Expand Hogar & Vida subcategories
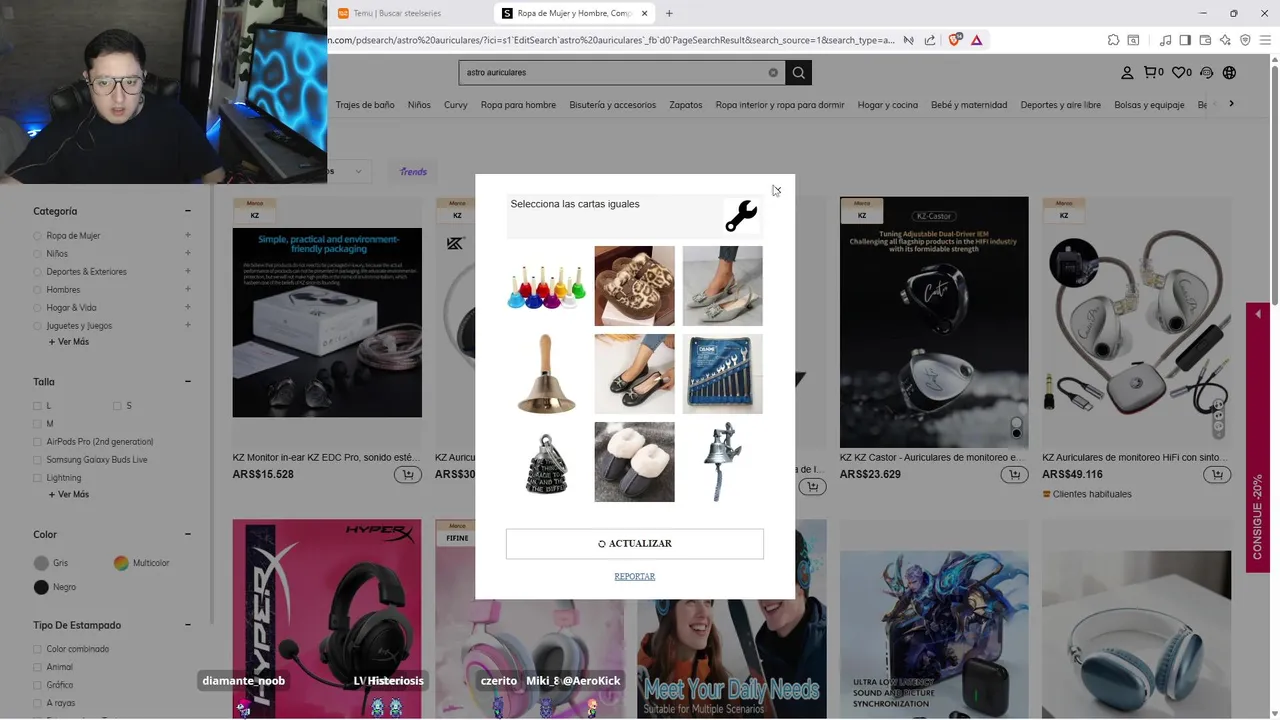 [x=187, y=307]
